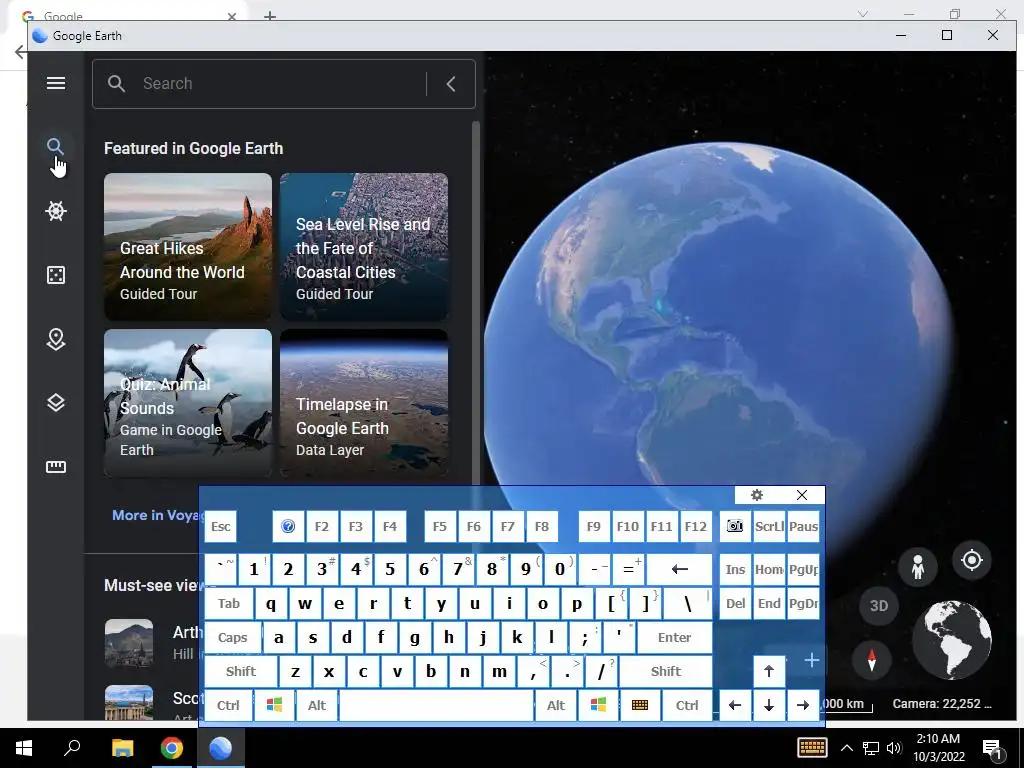
Task: Select the Measure ruler tool
Action: tap(56, 466)
